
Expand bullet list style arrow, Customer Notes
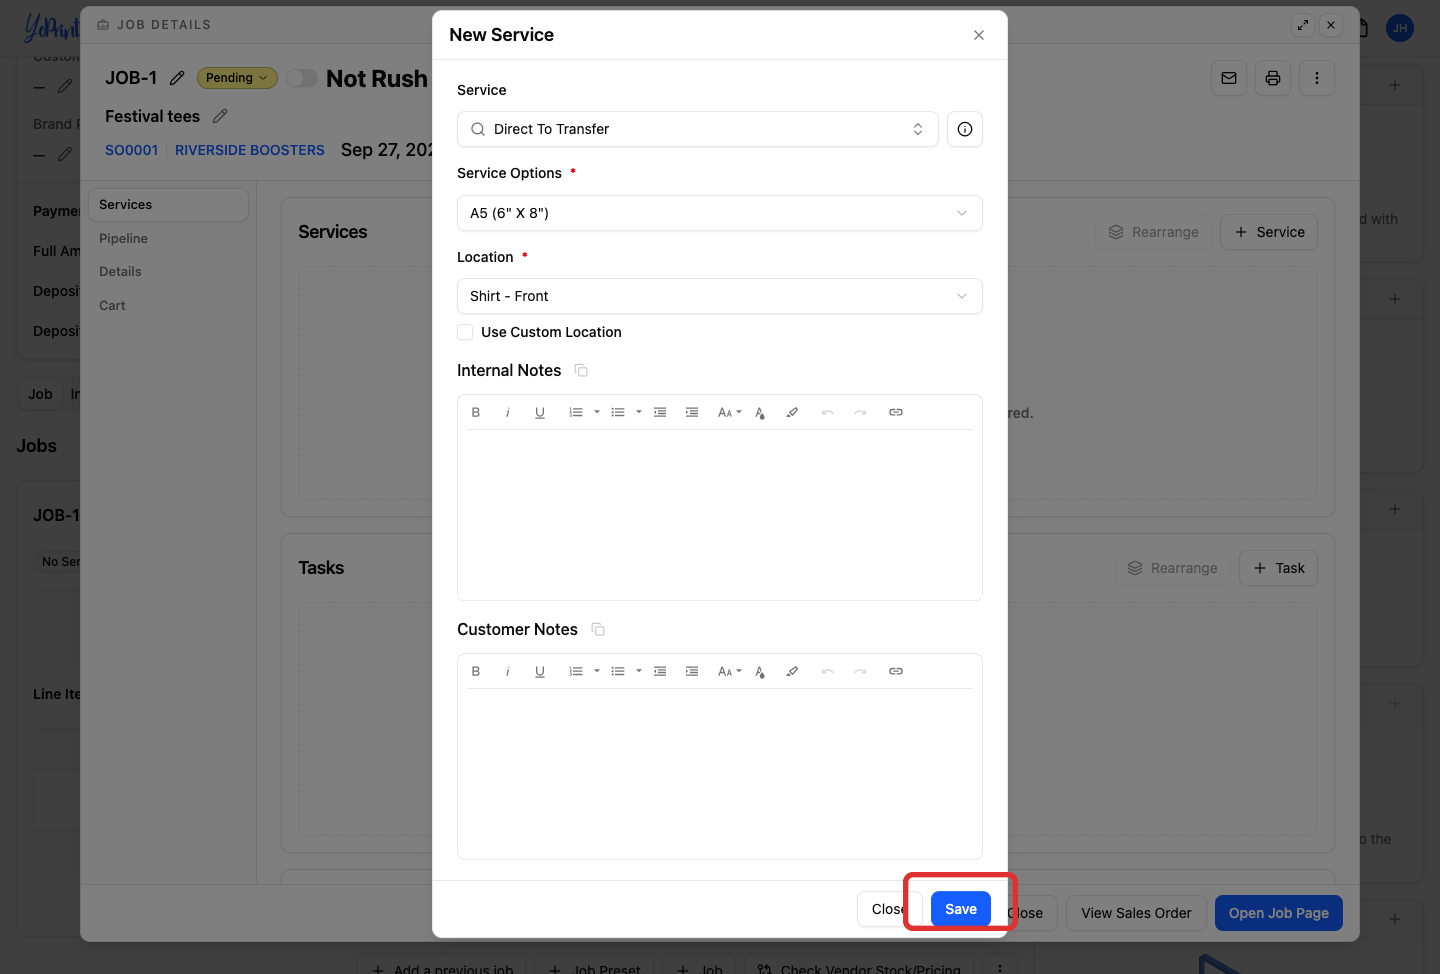coord(639,671)
